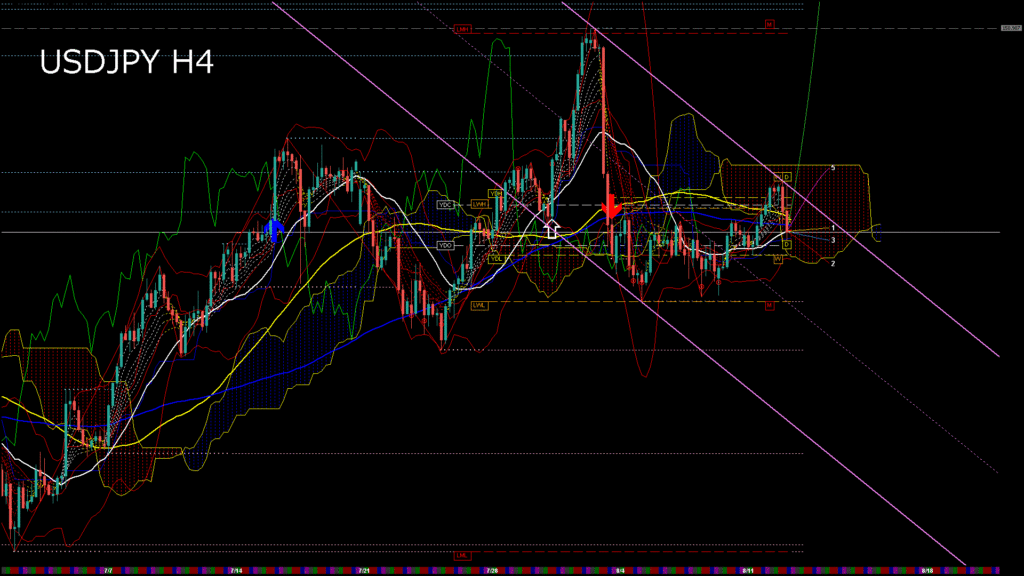The height and width of the screenshot is (576, 1024).
Task: Select the 7/28 date on time axis
Action: tap(492, 571)
